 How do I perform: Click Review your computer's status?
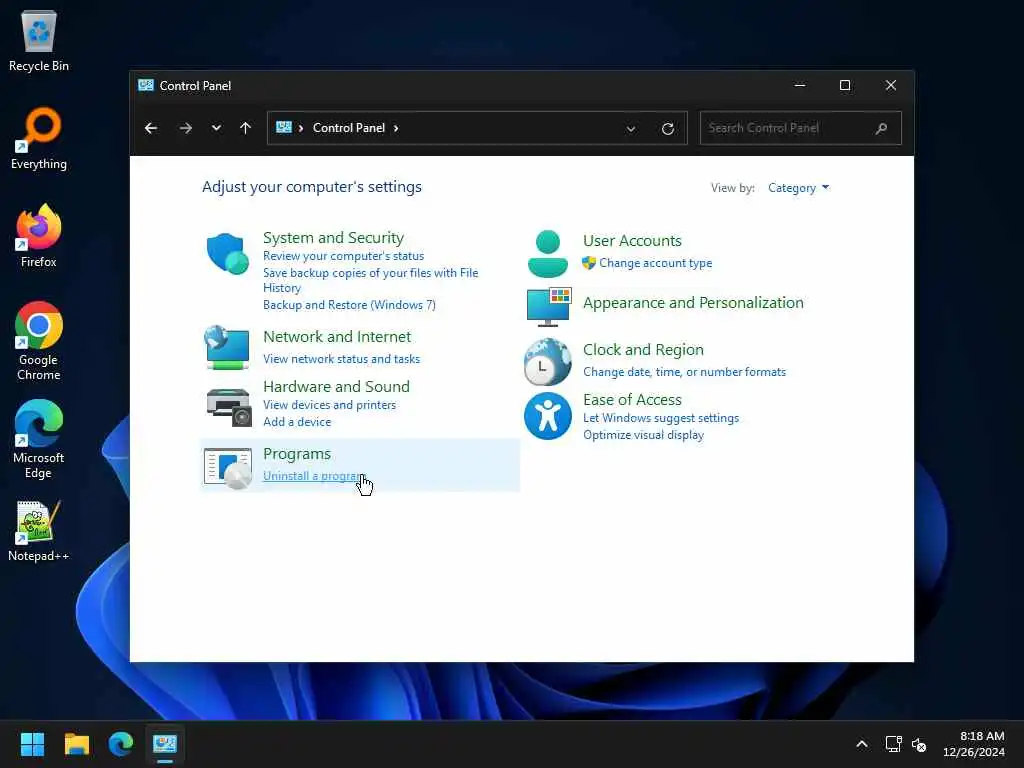coord(344,256)
